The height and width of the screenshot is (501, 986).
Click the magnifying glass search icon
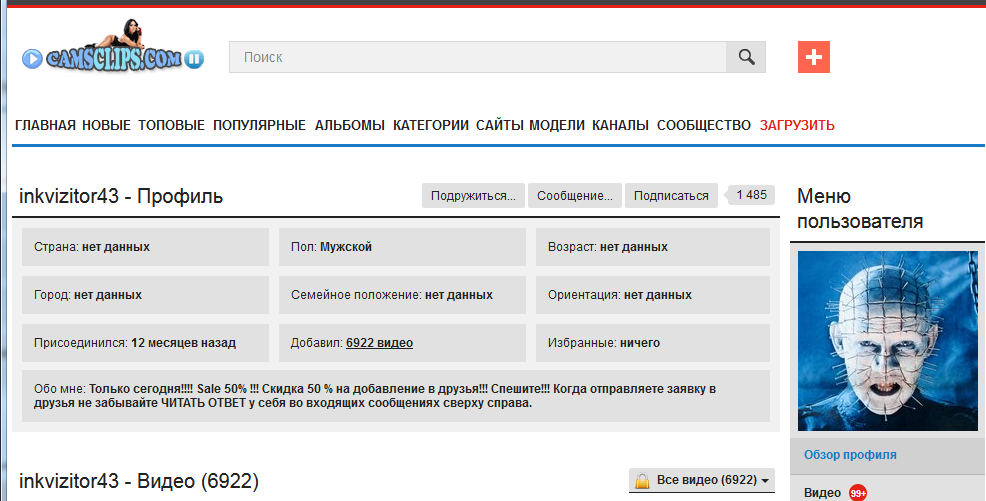[x=746, y=57]
